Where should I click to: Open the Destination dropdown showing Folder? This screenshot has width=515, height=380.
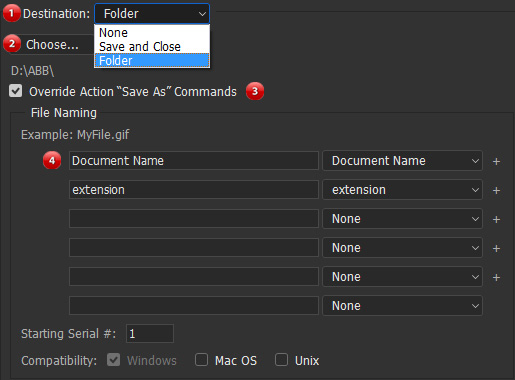pos(152,14)
